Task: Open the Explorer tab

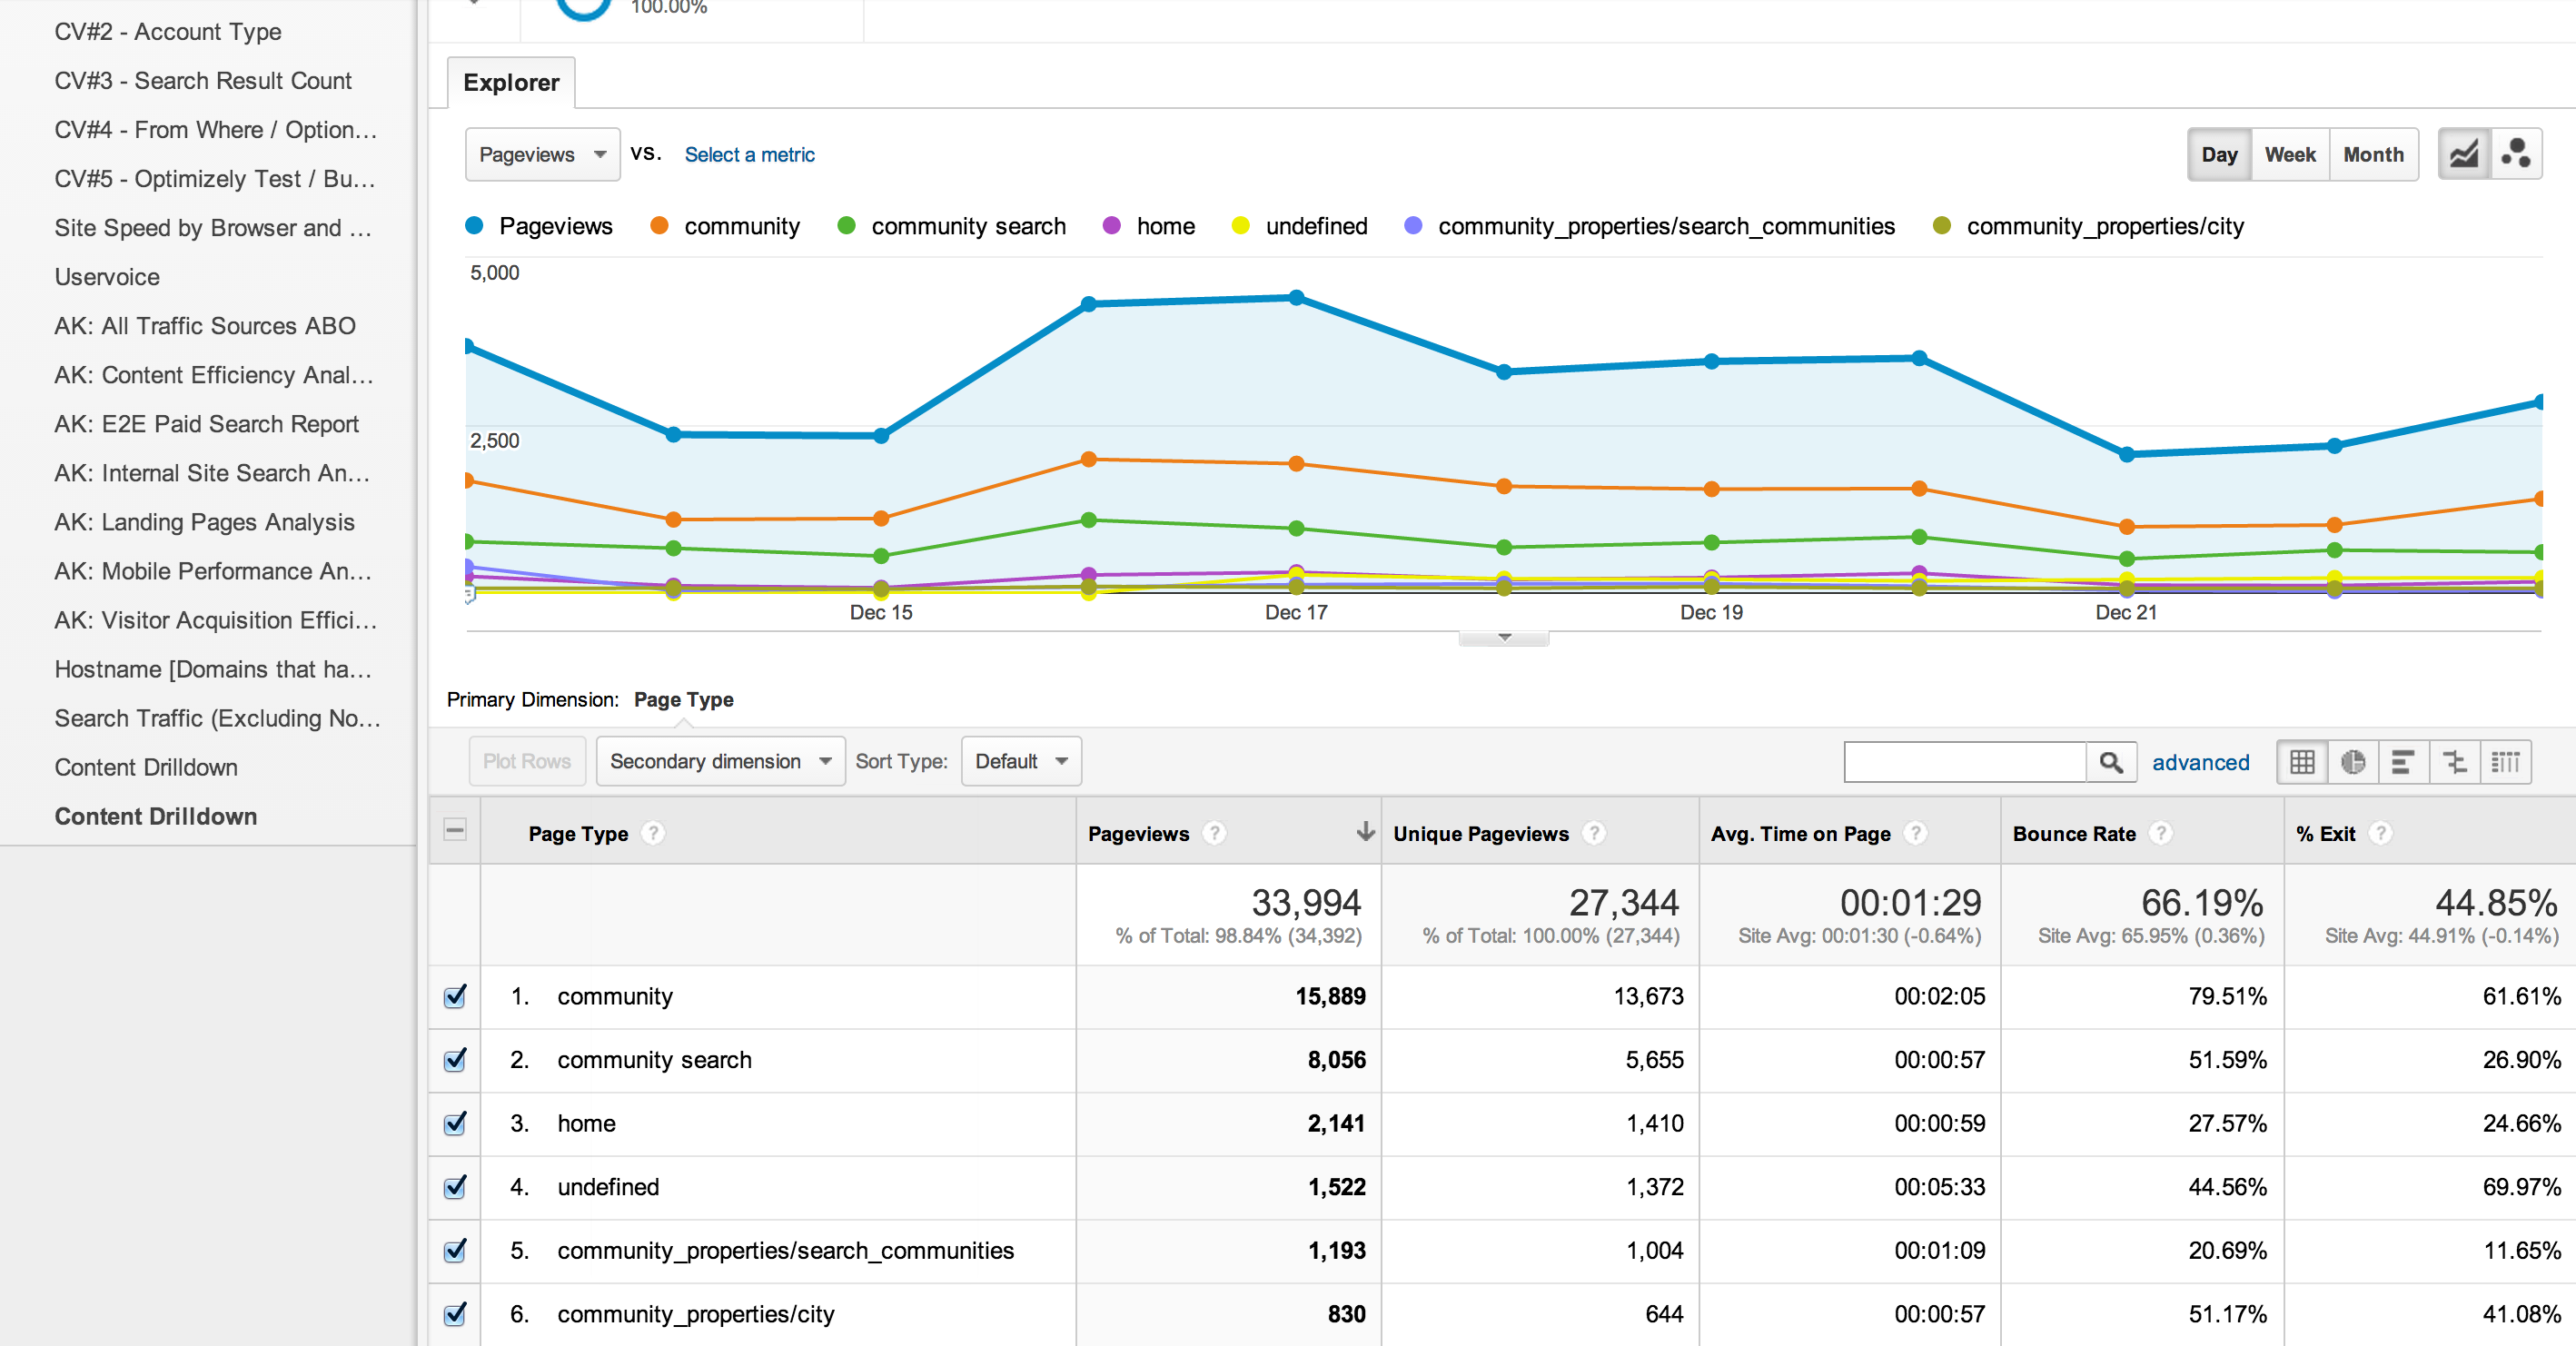Action: tap(511, 83)
